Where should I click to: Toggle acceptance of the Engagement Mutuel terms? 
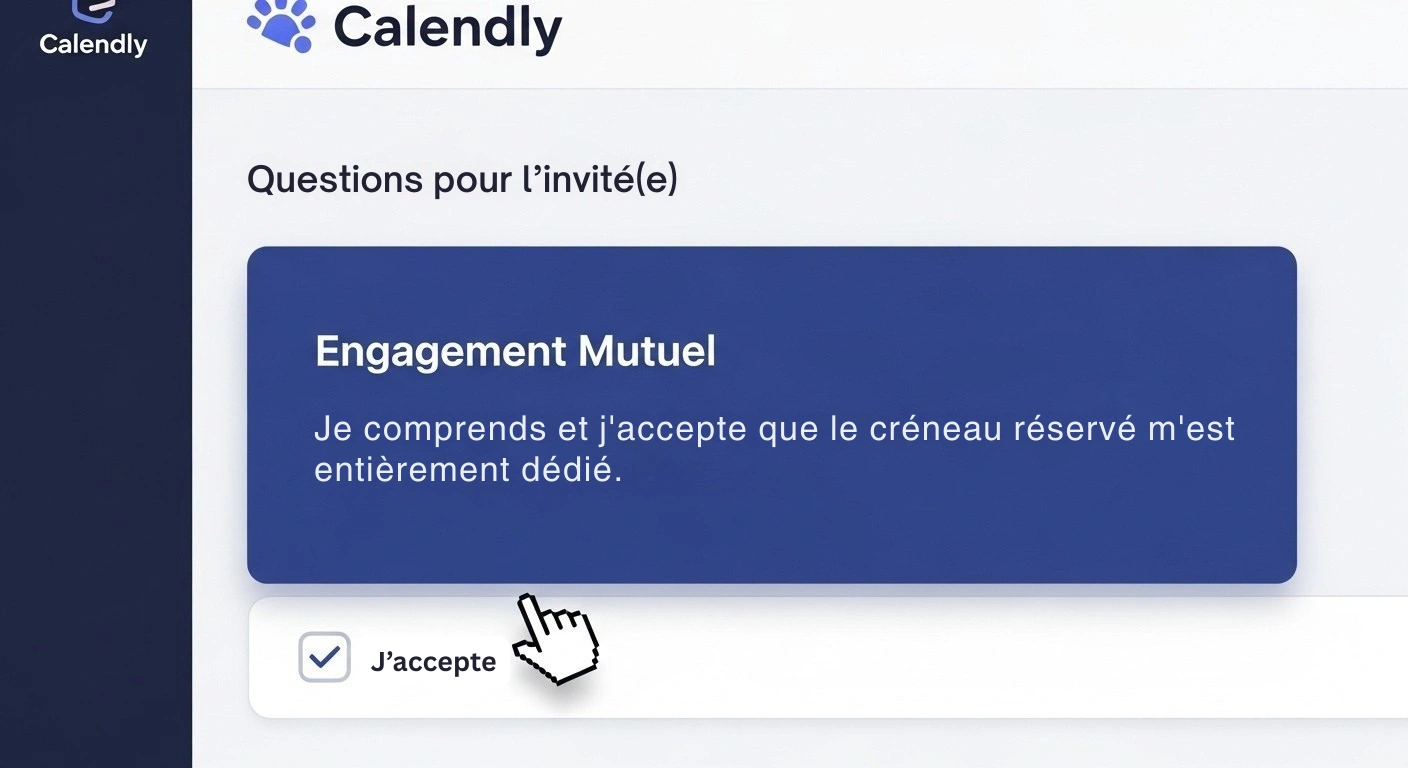[323, 657]
